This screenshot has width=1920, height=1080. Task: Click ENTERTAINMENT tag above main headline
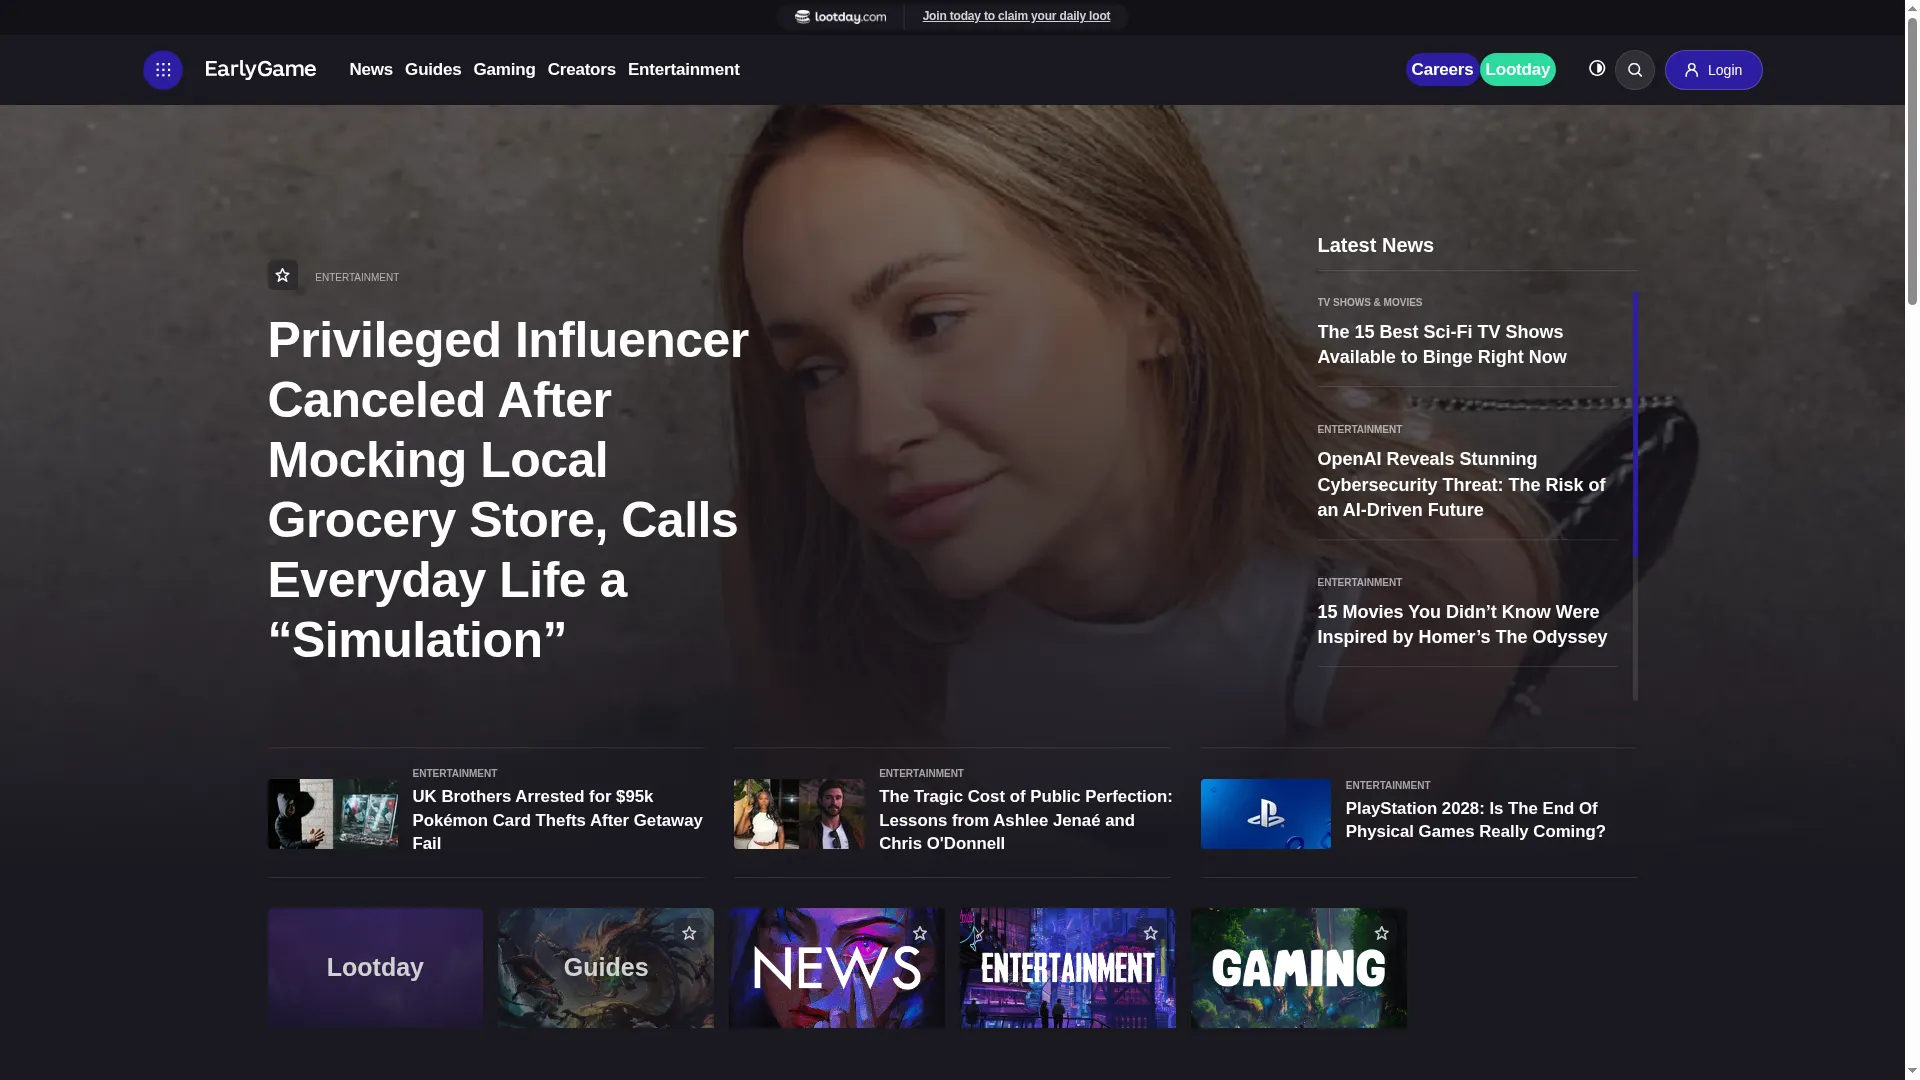click(x=357, y=278)
